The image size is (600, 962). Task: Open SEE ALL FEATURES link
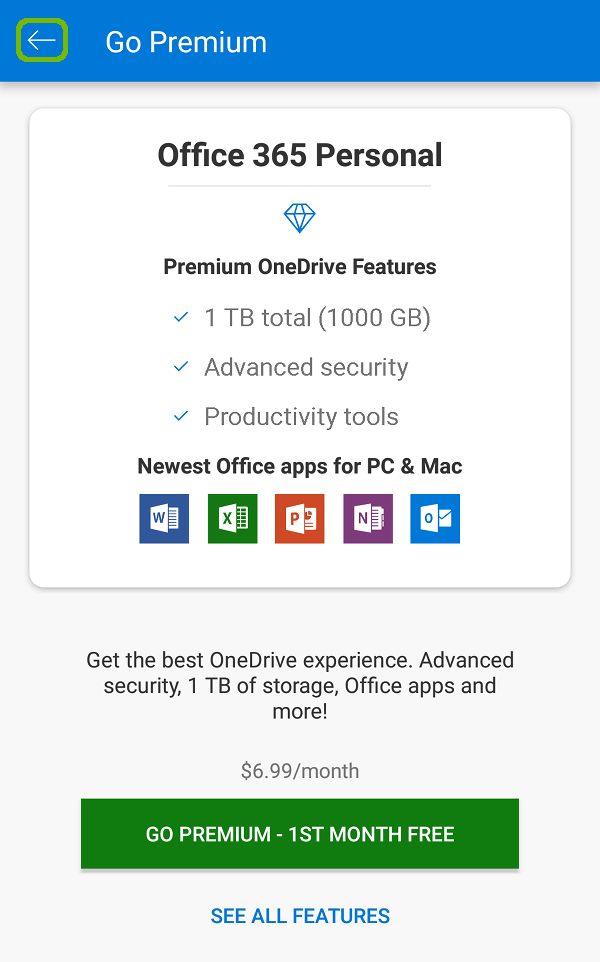[x=300, y=915]
